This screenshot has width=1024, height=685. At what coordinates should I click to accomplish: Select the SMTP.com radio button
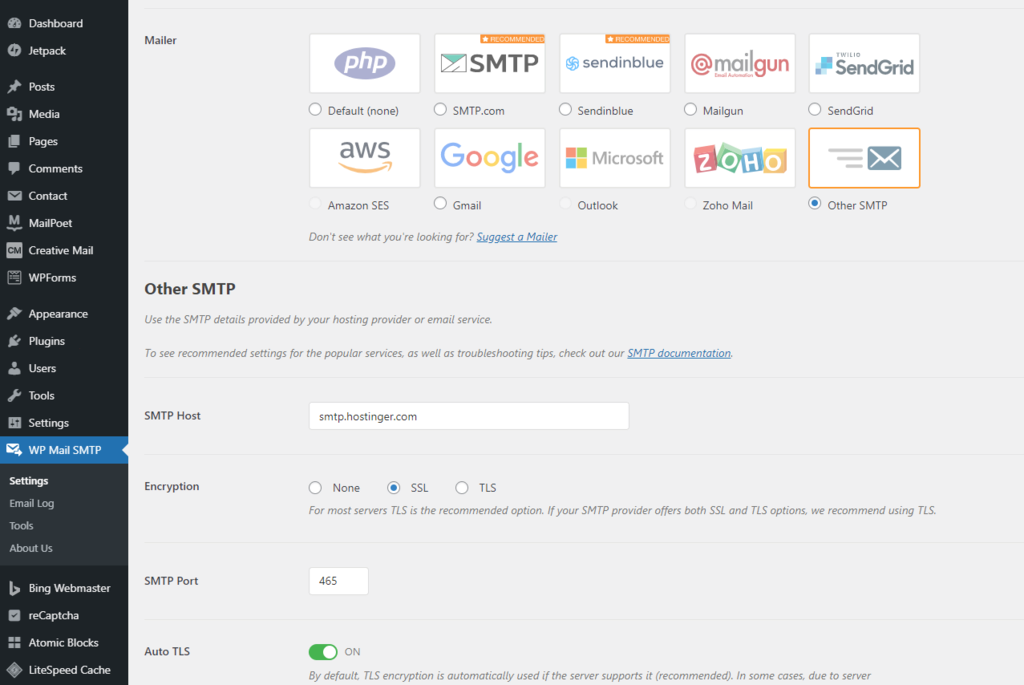click(440, 110)
